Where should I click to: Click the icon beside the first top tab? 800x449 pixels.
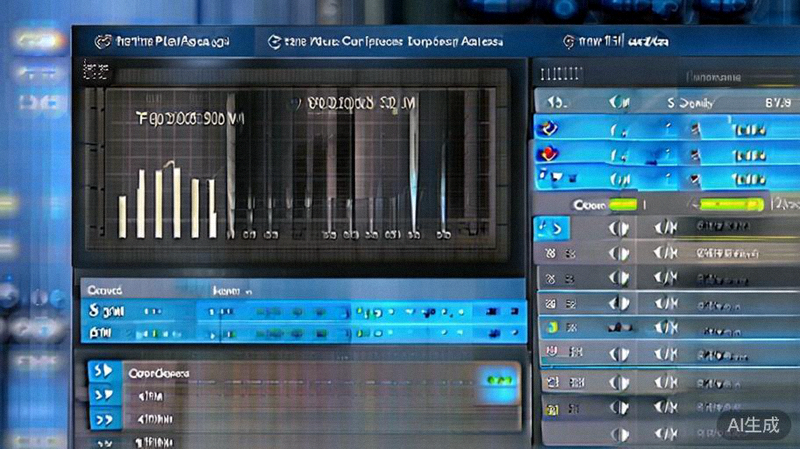click(x=100, y=42)
